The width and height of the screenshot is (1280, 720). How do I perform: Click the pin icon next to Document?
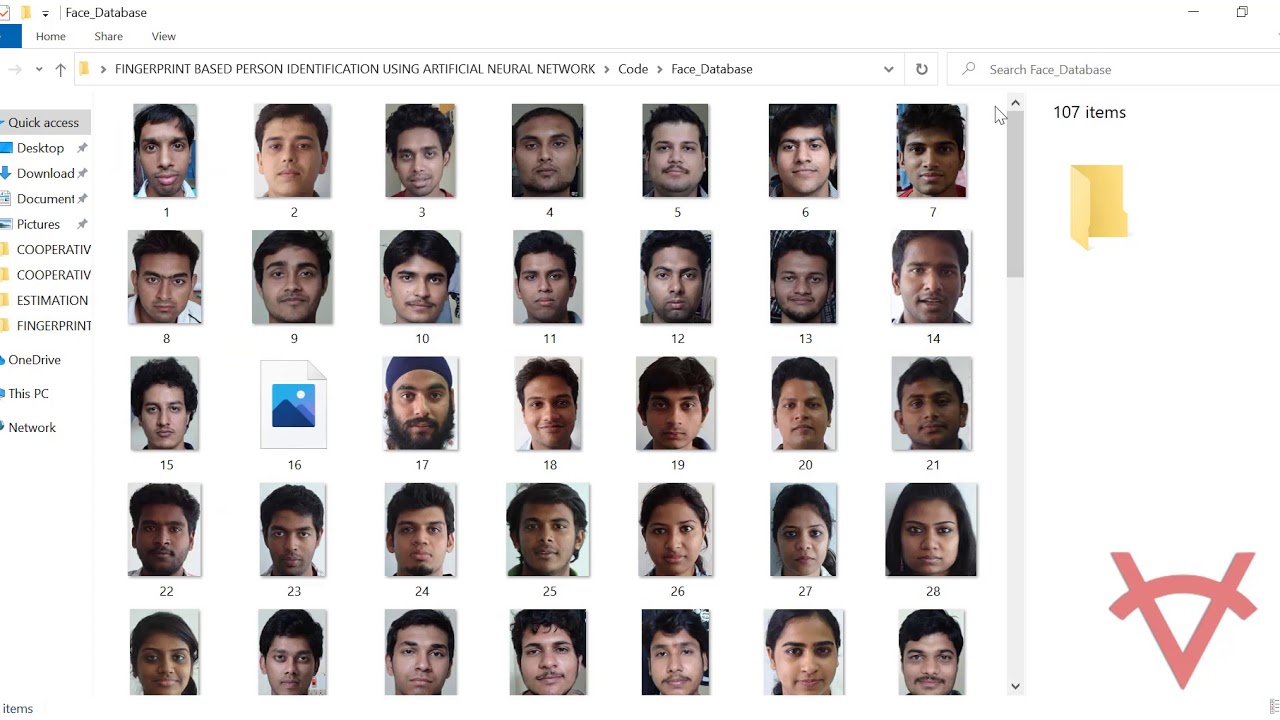click(x=82, y=199)
